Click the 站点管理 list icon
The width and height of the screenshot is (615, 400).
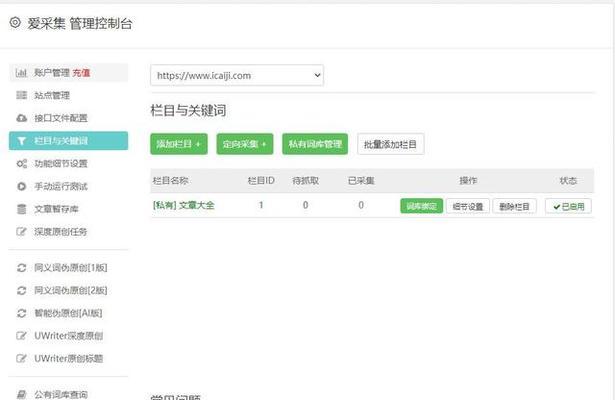(x=21, y=95)
